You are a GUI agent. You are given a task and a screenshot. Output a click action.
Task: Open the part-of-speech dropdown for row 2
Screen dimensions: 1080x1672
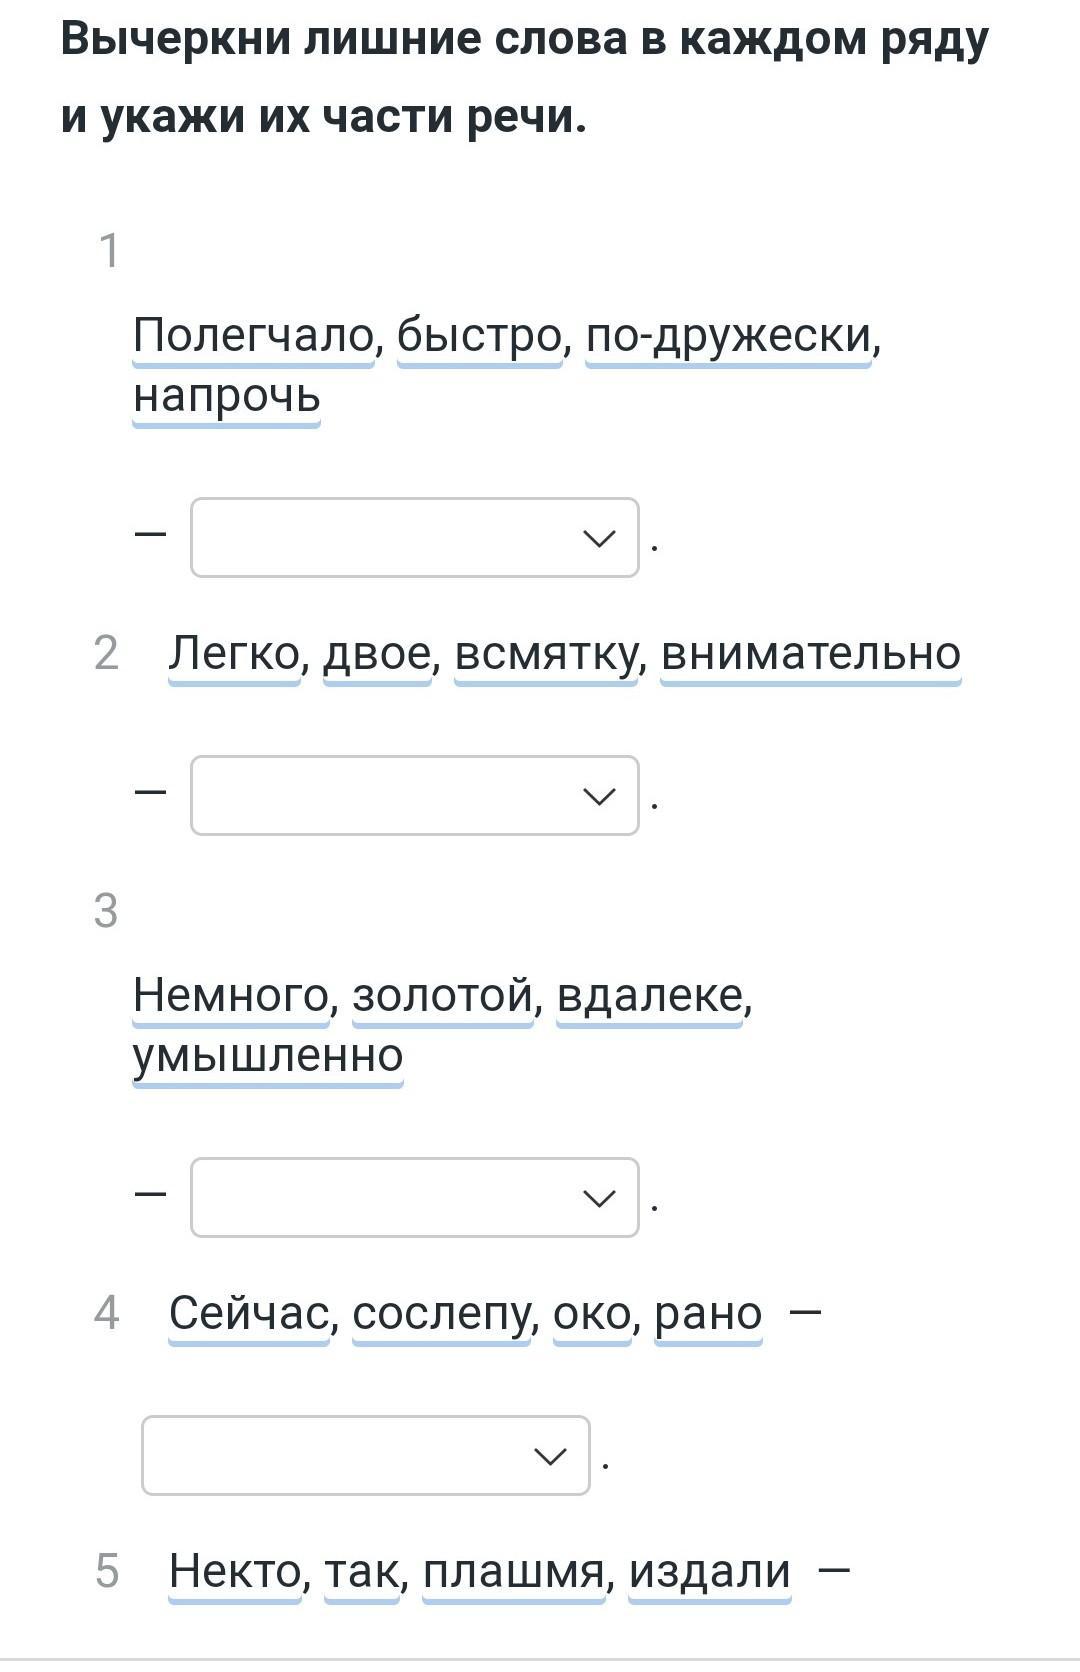click(415, 795)
